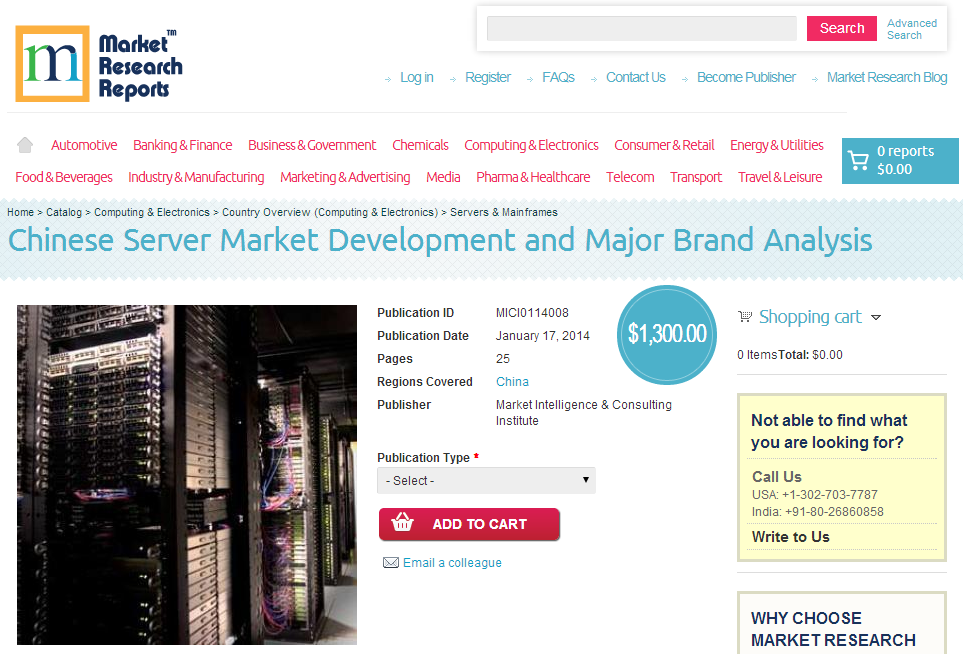This screenshot has height=654, width=963.
Task: Click the WHY CHOOSE MARKET RESEARCH heading
Action: coord(833,629)
